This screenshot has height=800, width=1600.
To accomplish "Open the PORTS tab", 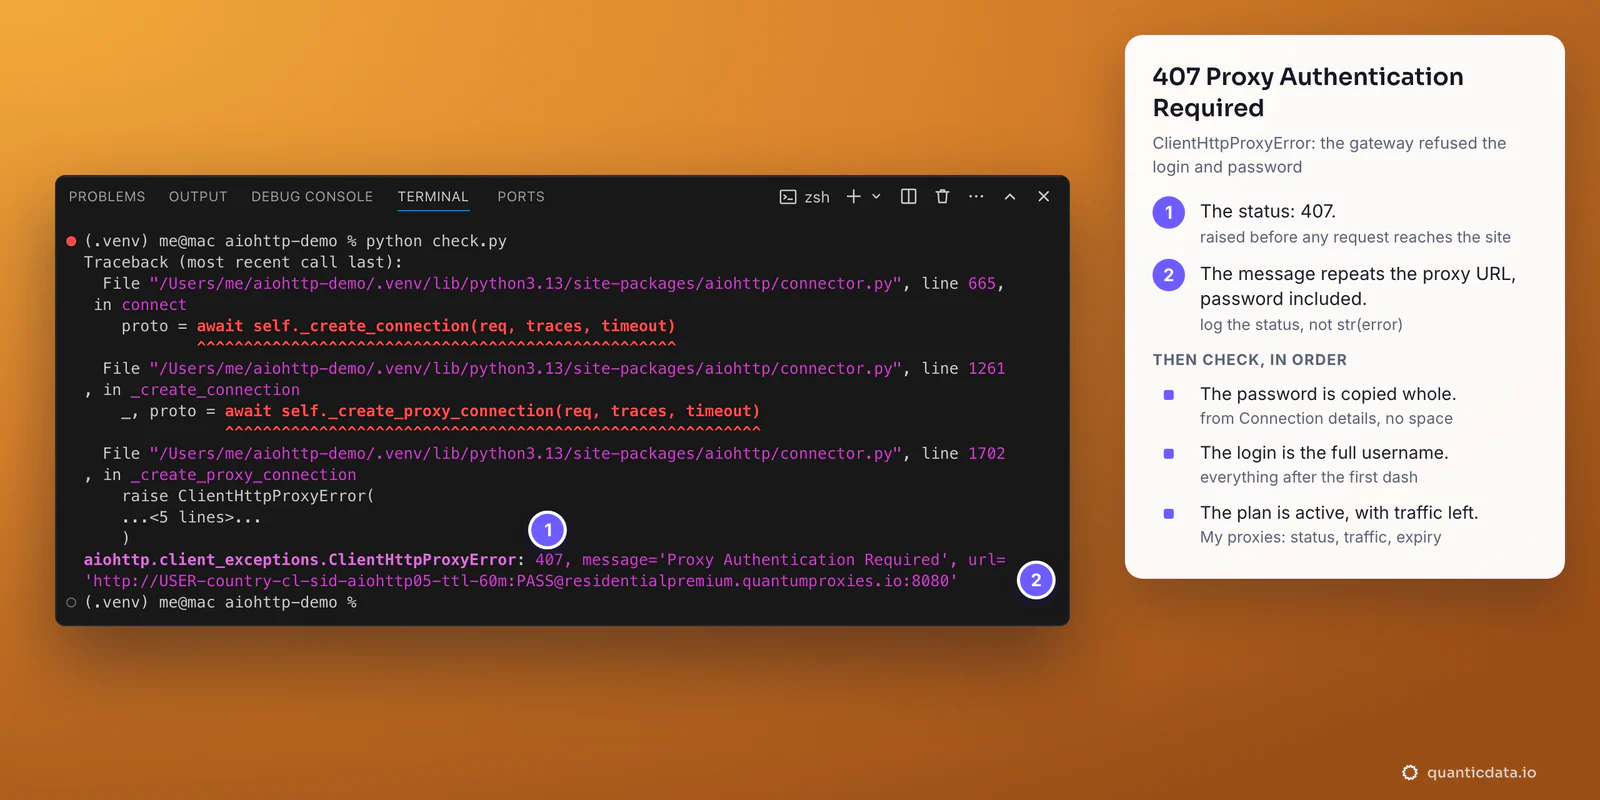I will tap(521, 197).
